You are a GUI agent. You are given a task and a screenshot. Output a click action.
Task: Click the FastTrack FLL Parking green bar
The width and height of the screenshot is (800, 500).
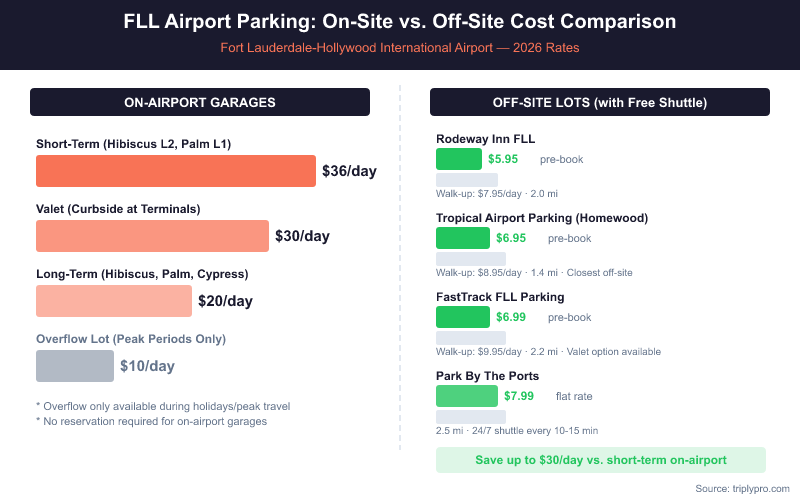[x=463, y=317]
